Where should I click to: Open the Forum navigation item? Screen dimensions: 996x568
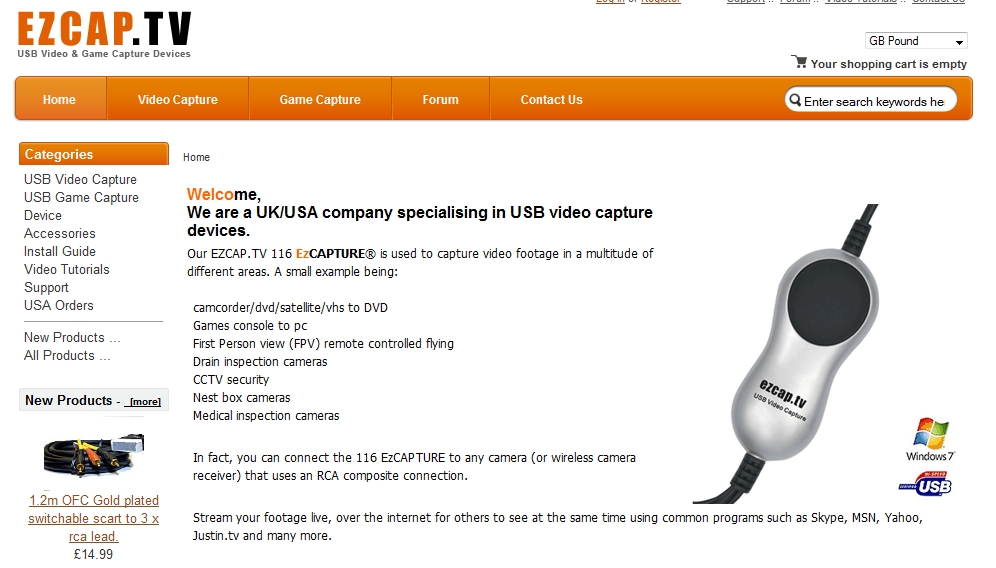click(440, 99)
